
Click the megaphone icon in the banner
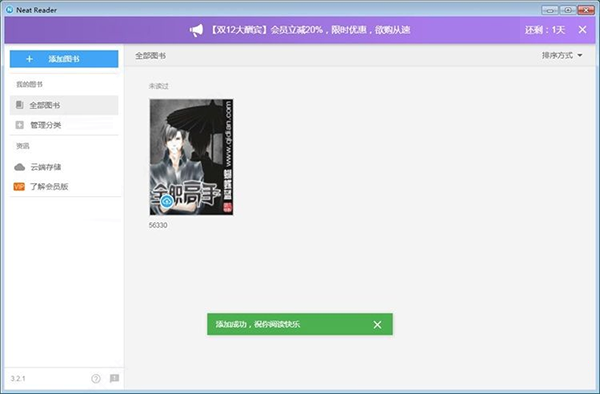point(196,30)
